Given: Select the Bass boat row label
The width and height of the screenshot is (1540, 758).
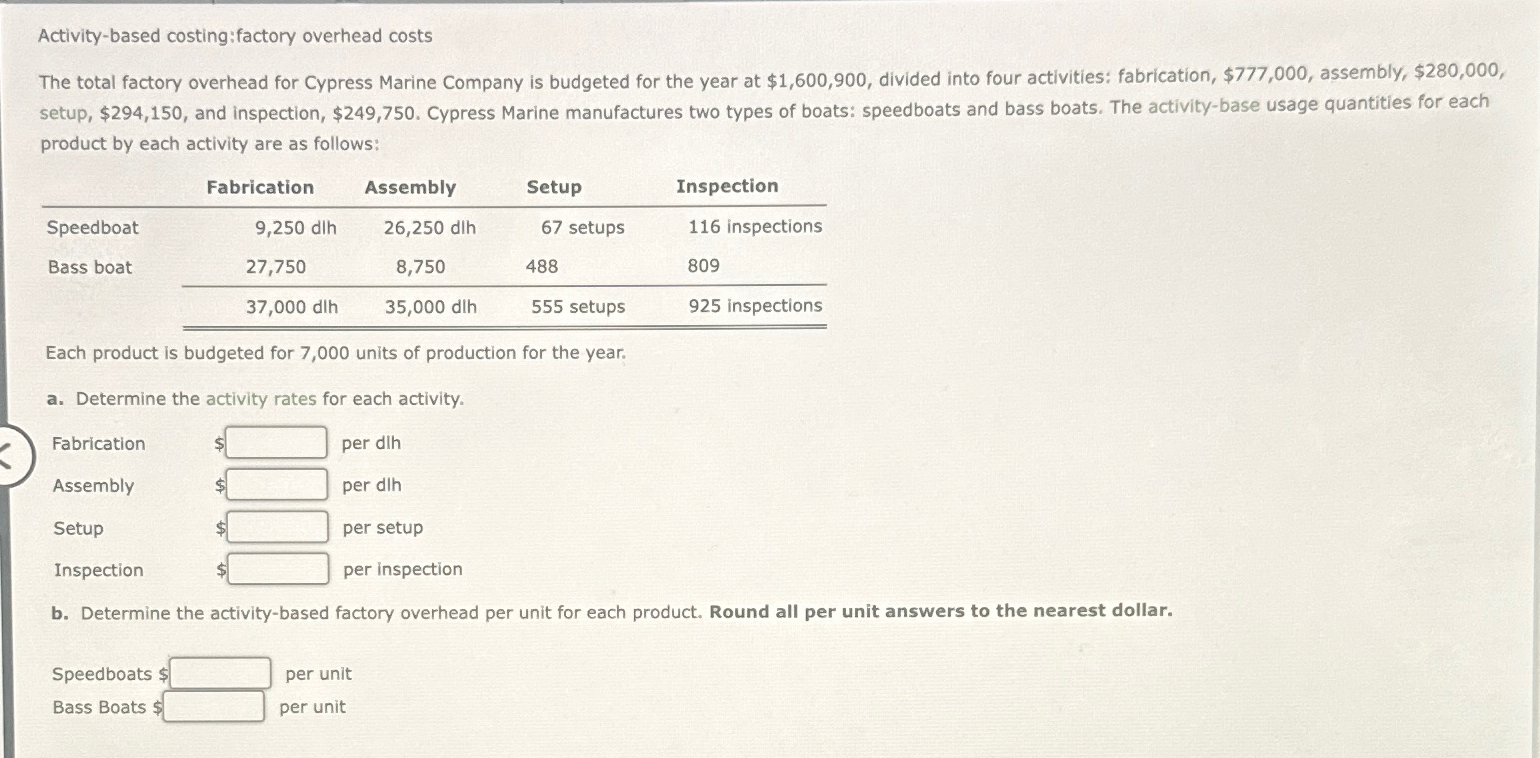Looking at the screenshot, I should pyautogui.click(x=89, y=267).
